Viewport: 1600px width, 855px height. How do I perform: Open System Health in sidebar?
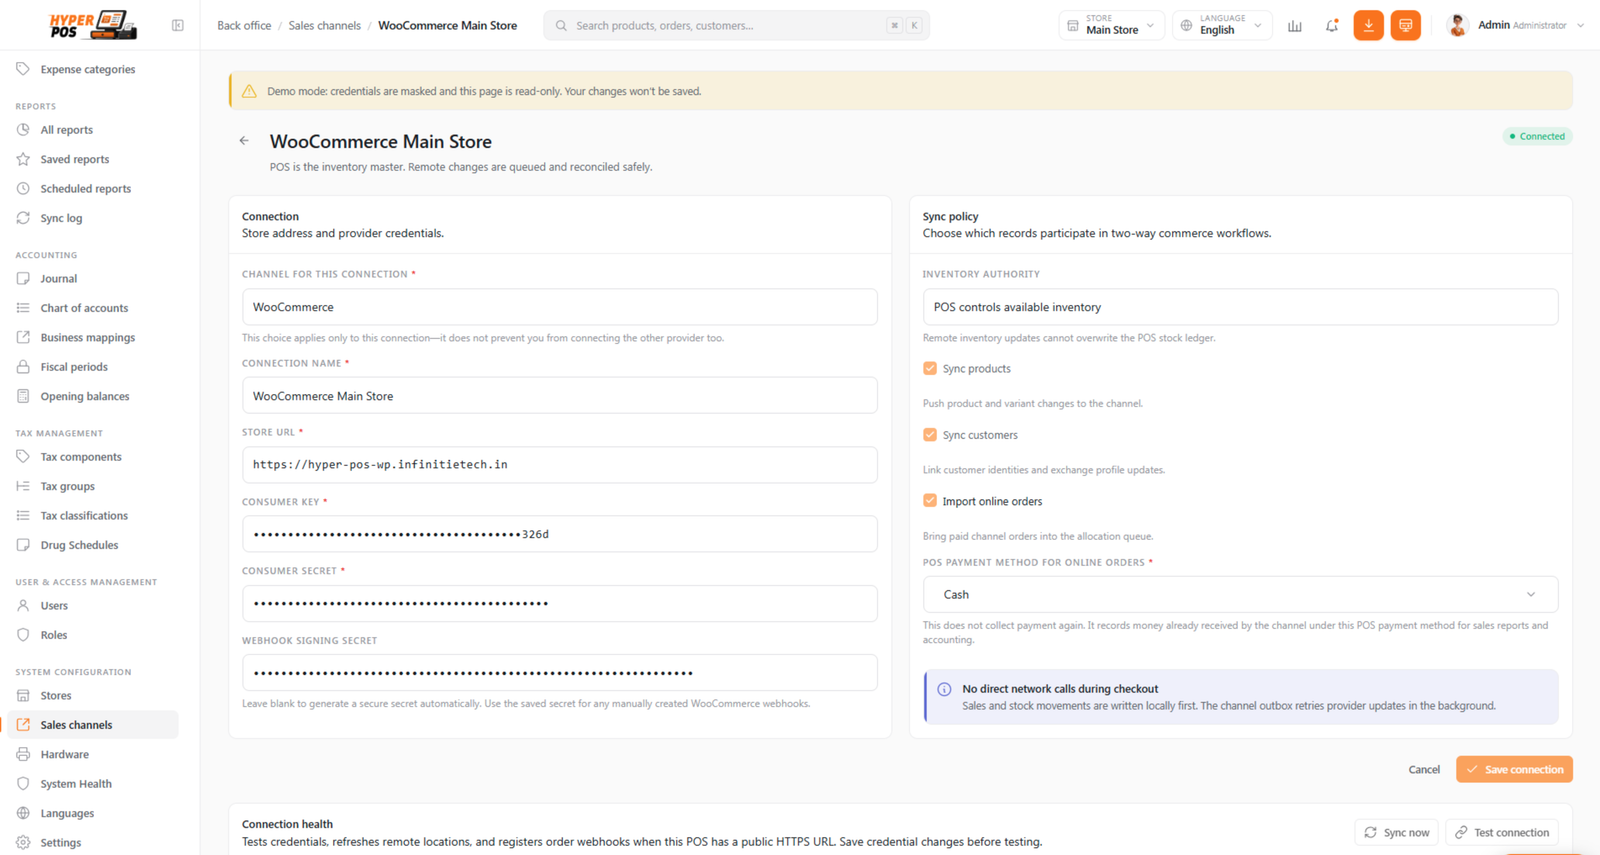point(93,784)
